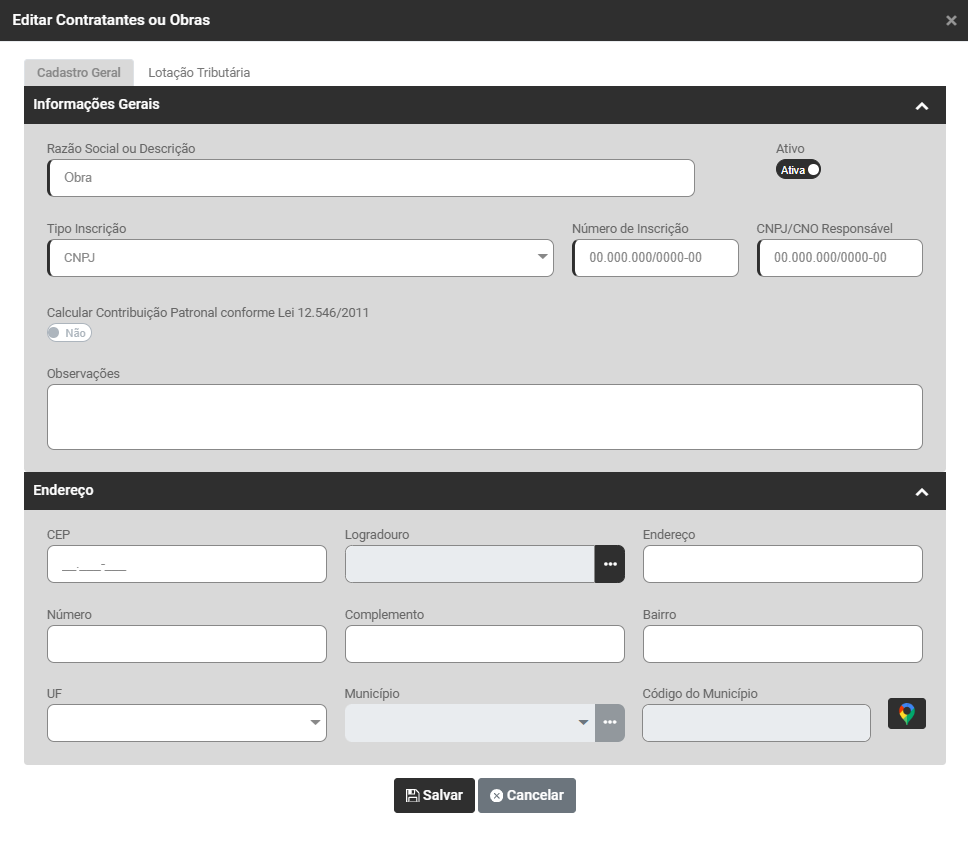The image size is (968, 843).
Task: Enable Calcular Contribuição Patronal toggle
Action: point(69,333)
